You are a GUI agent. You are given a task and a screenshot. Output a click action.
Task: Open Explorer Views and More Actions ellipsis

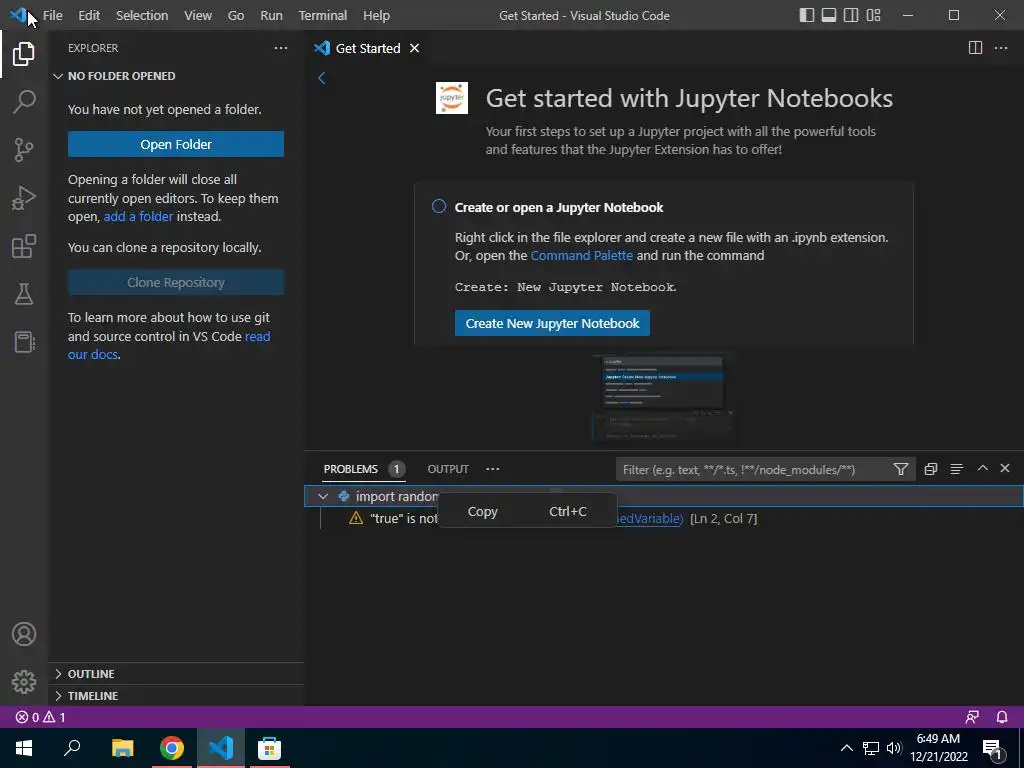click(x=281, y=48)
